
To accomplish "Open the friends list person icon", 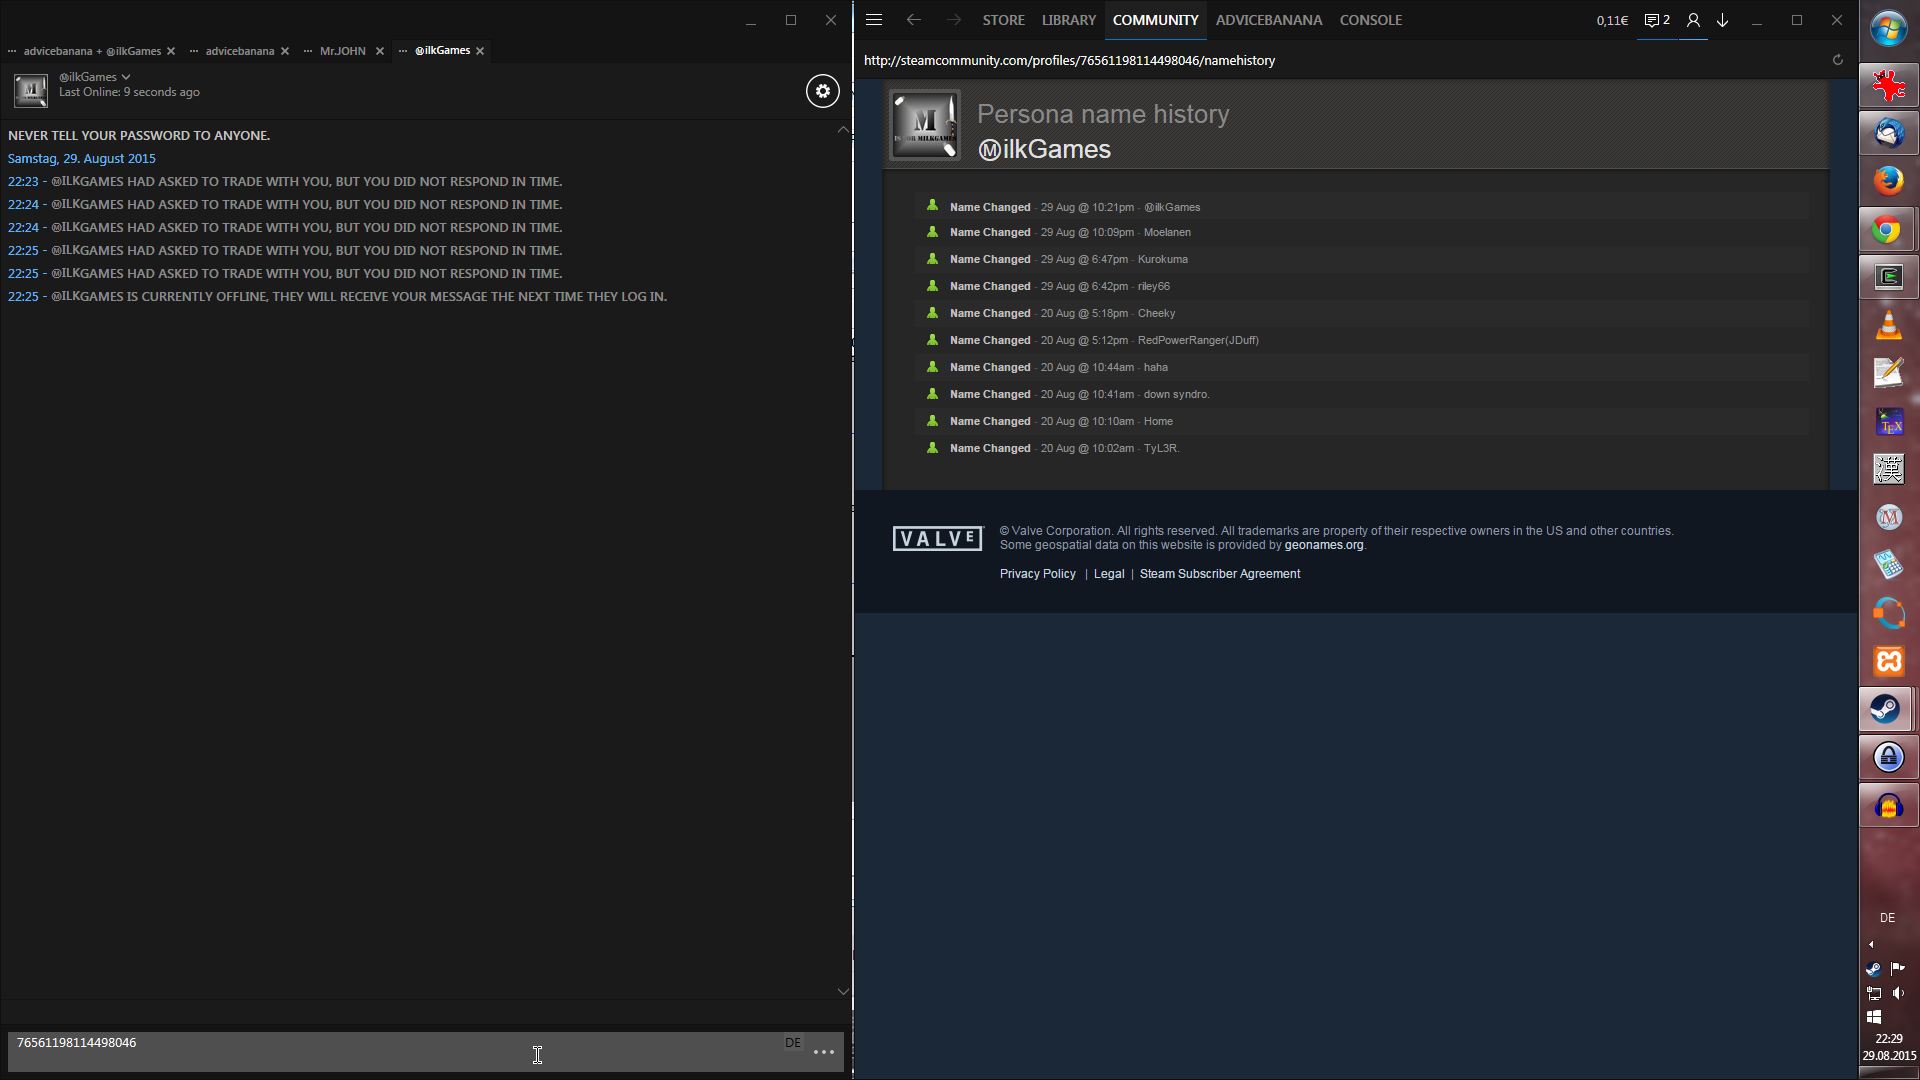I will (x=1693, y=20).
